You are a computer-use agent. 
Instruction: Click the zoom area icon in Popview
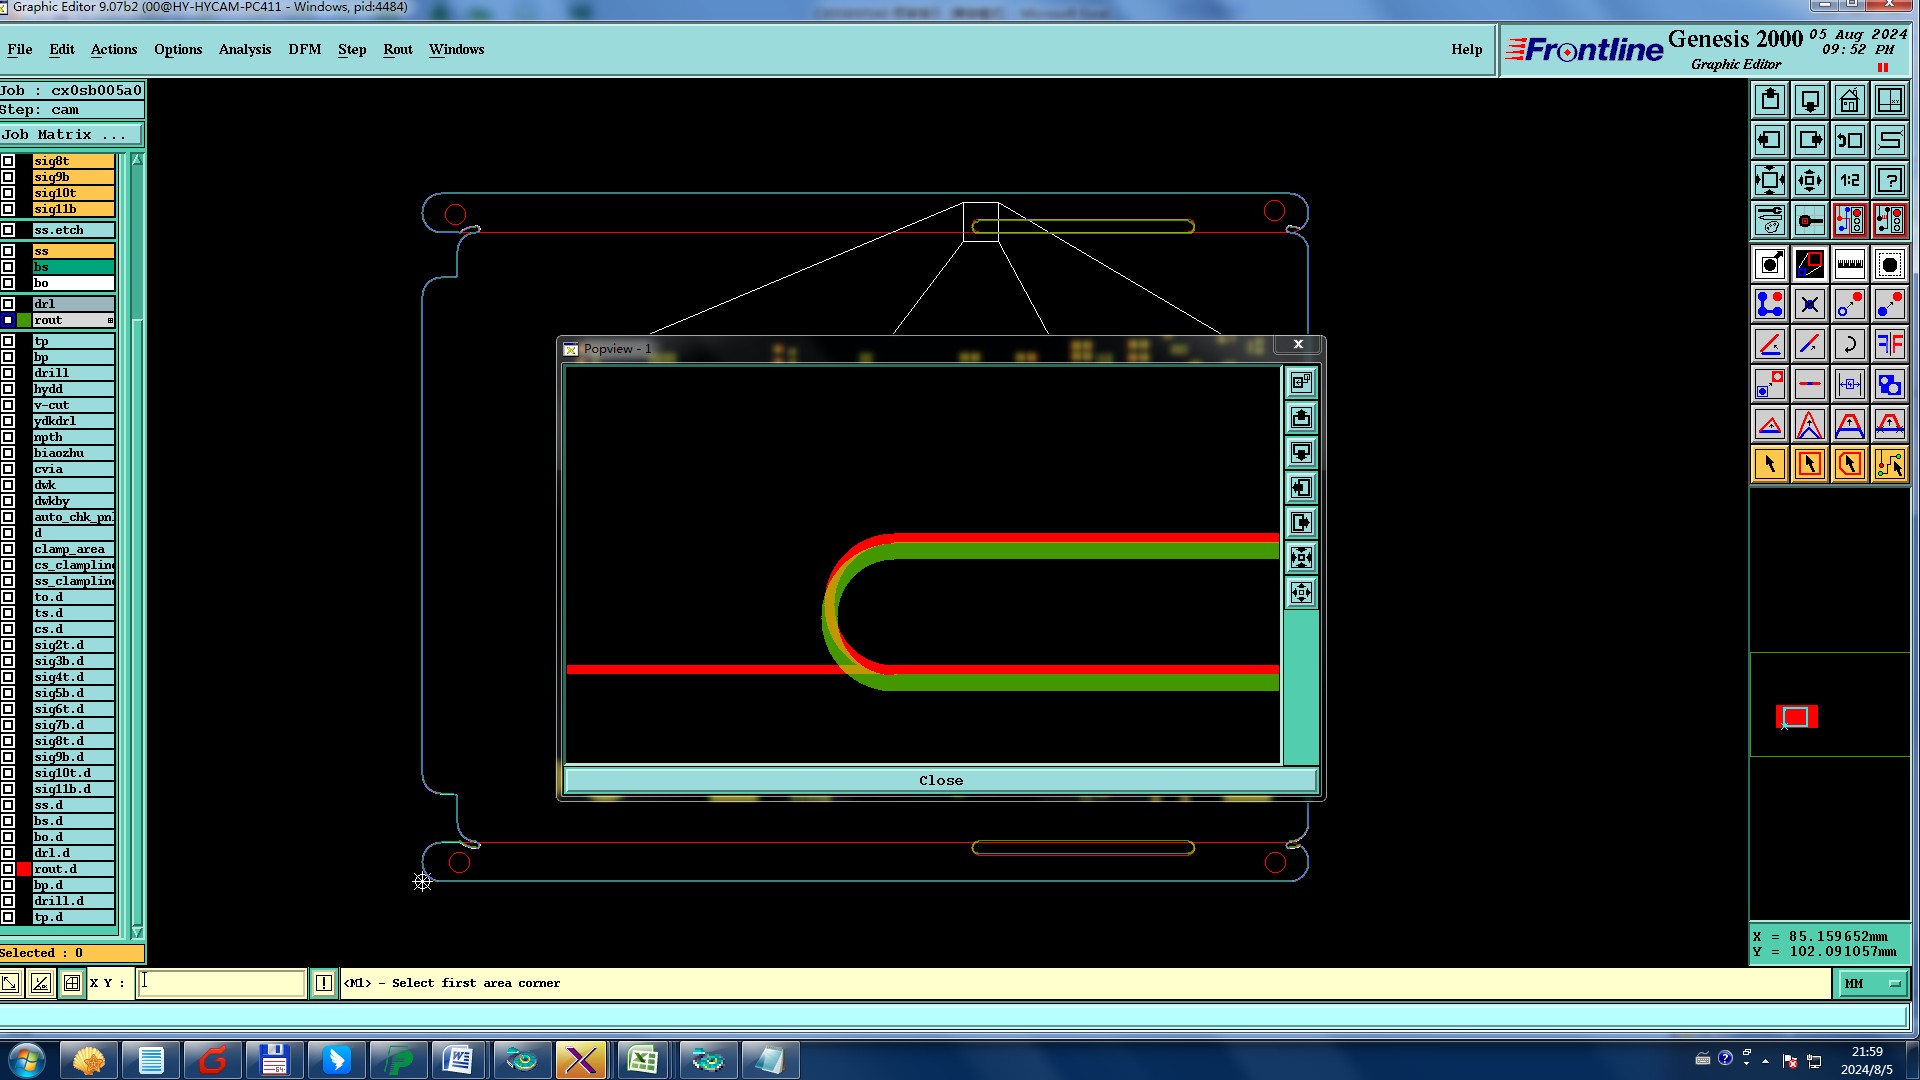coord(1301,382)
